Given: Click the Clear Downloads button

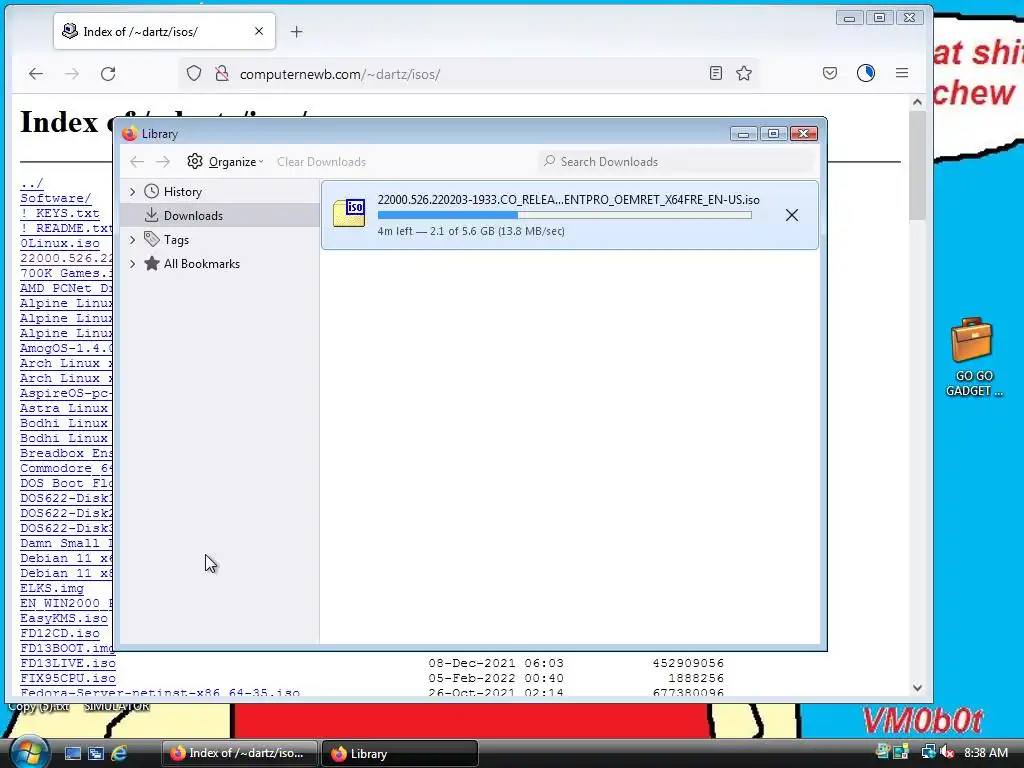Looking at the screenshot, I should [321, 162].
